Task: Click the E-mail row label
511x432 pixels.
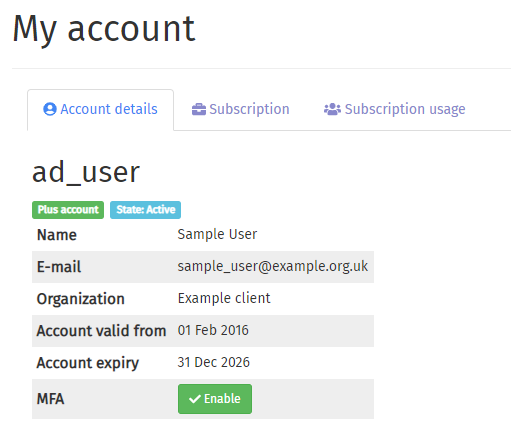Action: point(59,267)
